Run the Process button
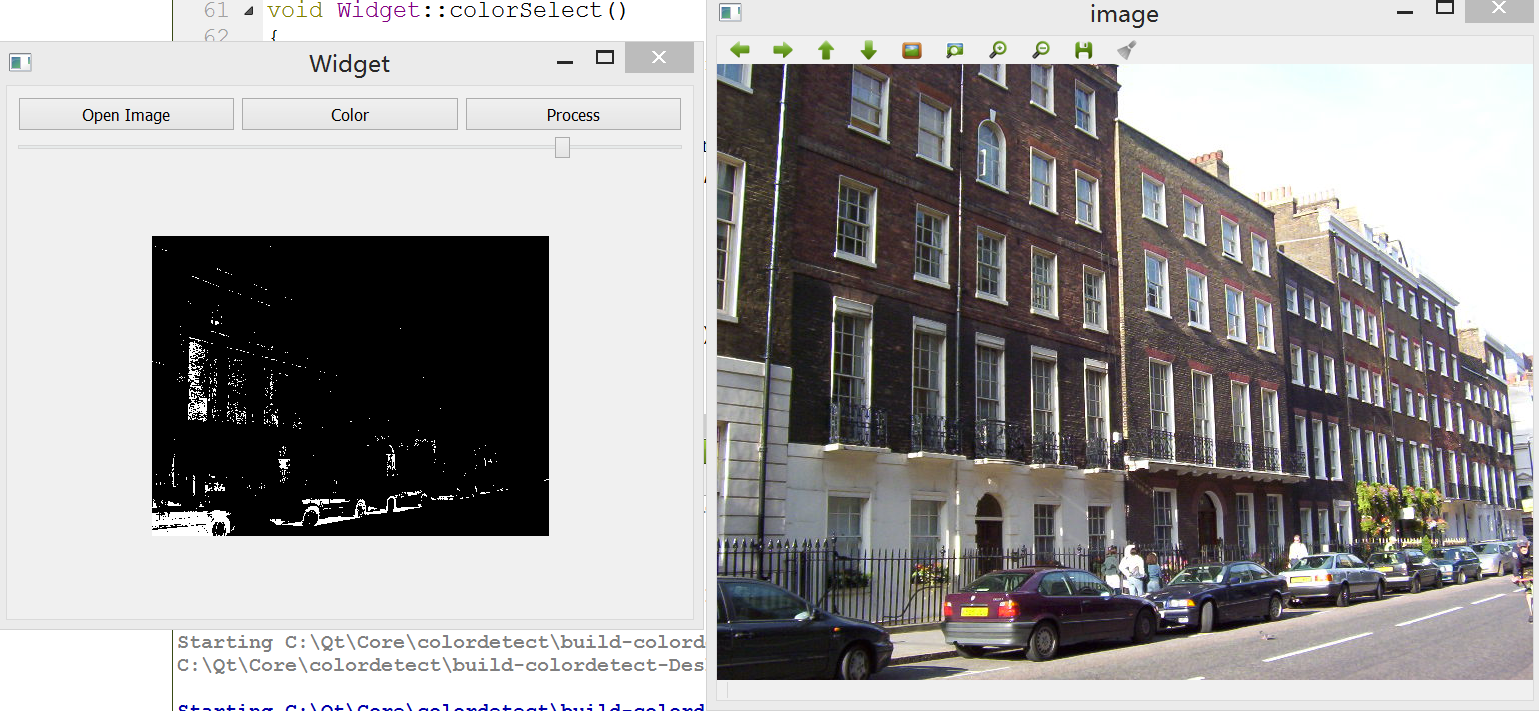1539x711 pixels. (x=573, y=115)
